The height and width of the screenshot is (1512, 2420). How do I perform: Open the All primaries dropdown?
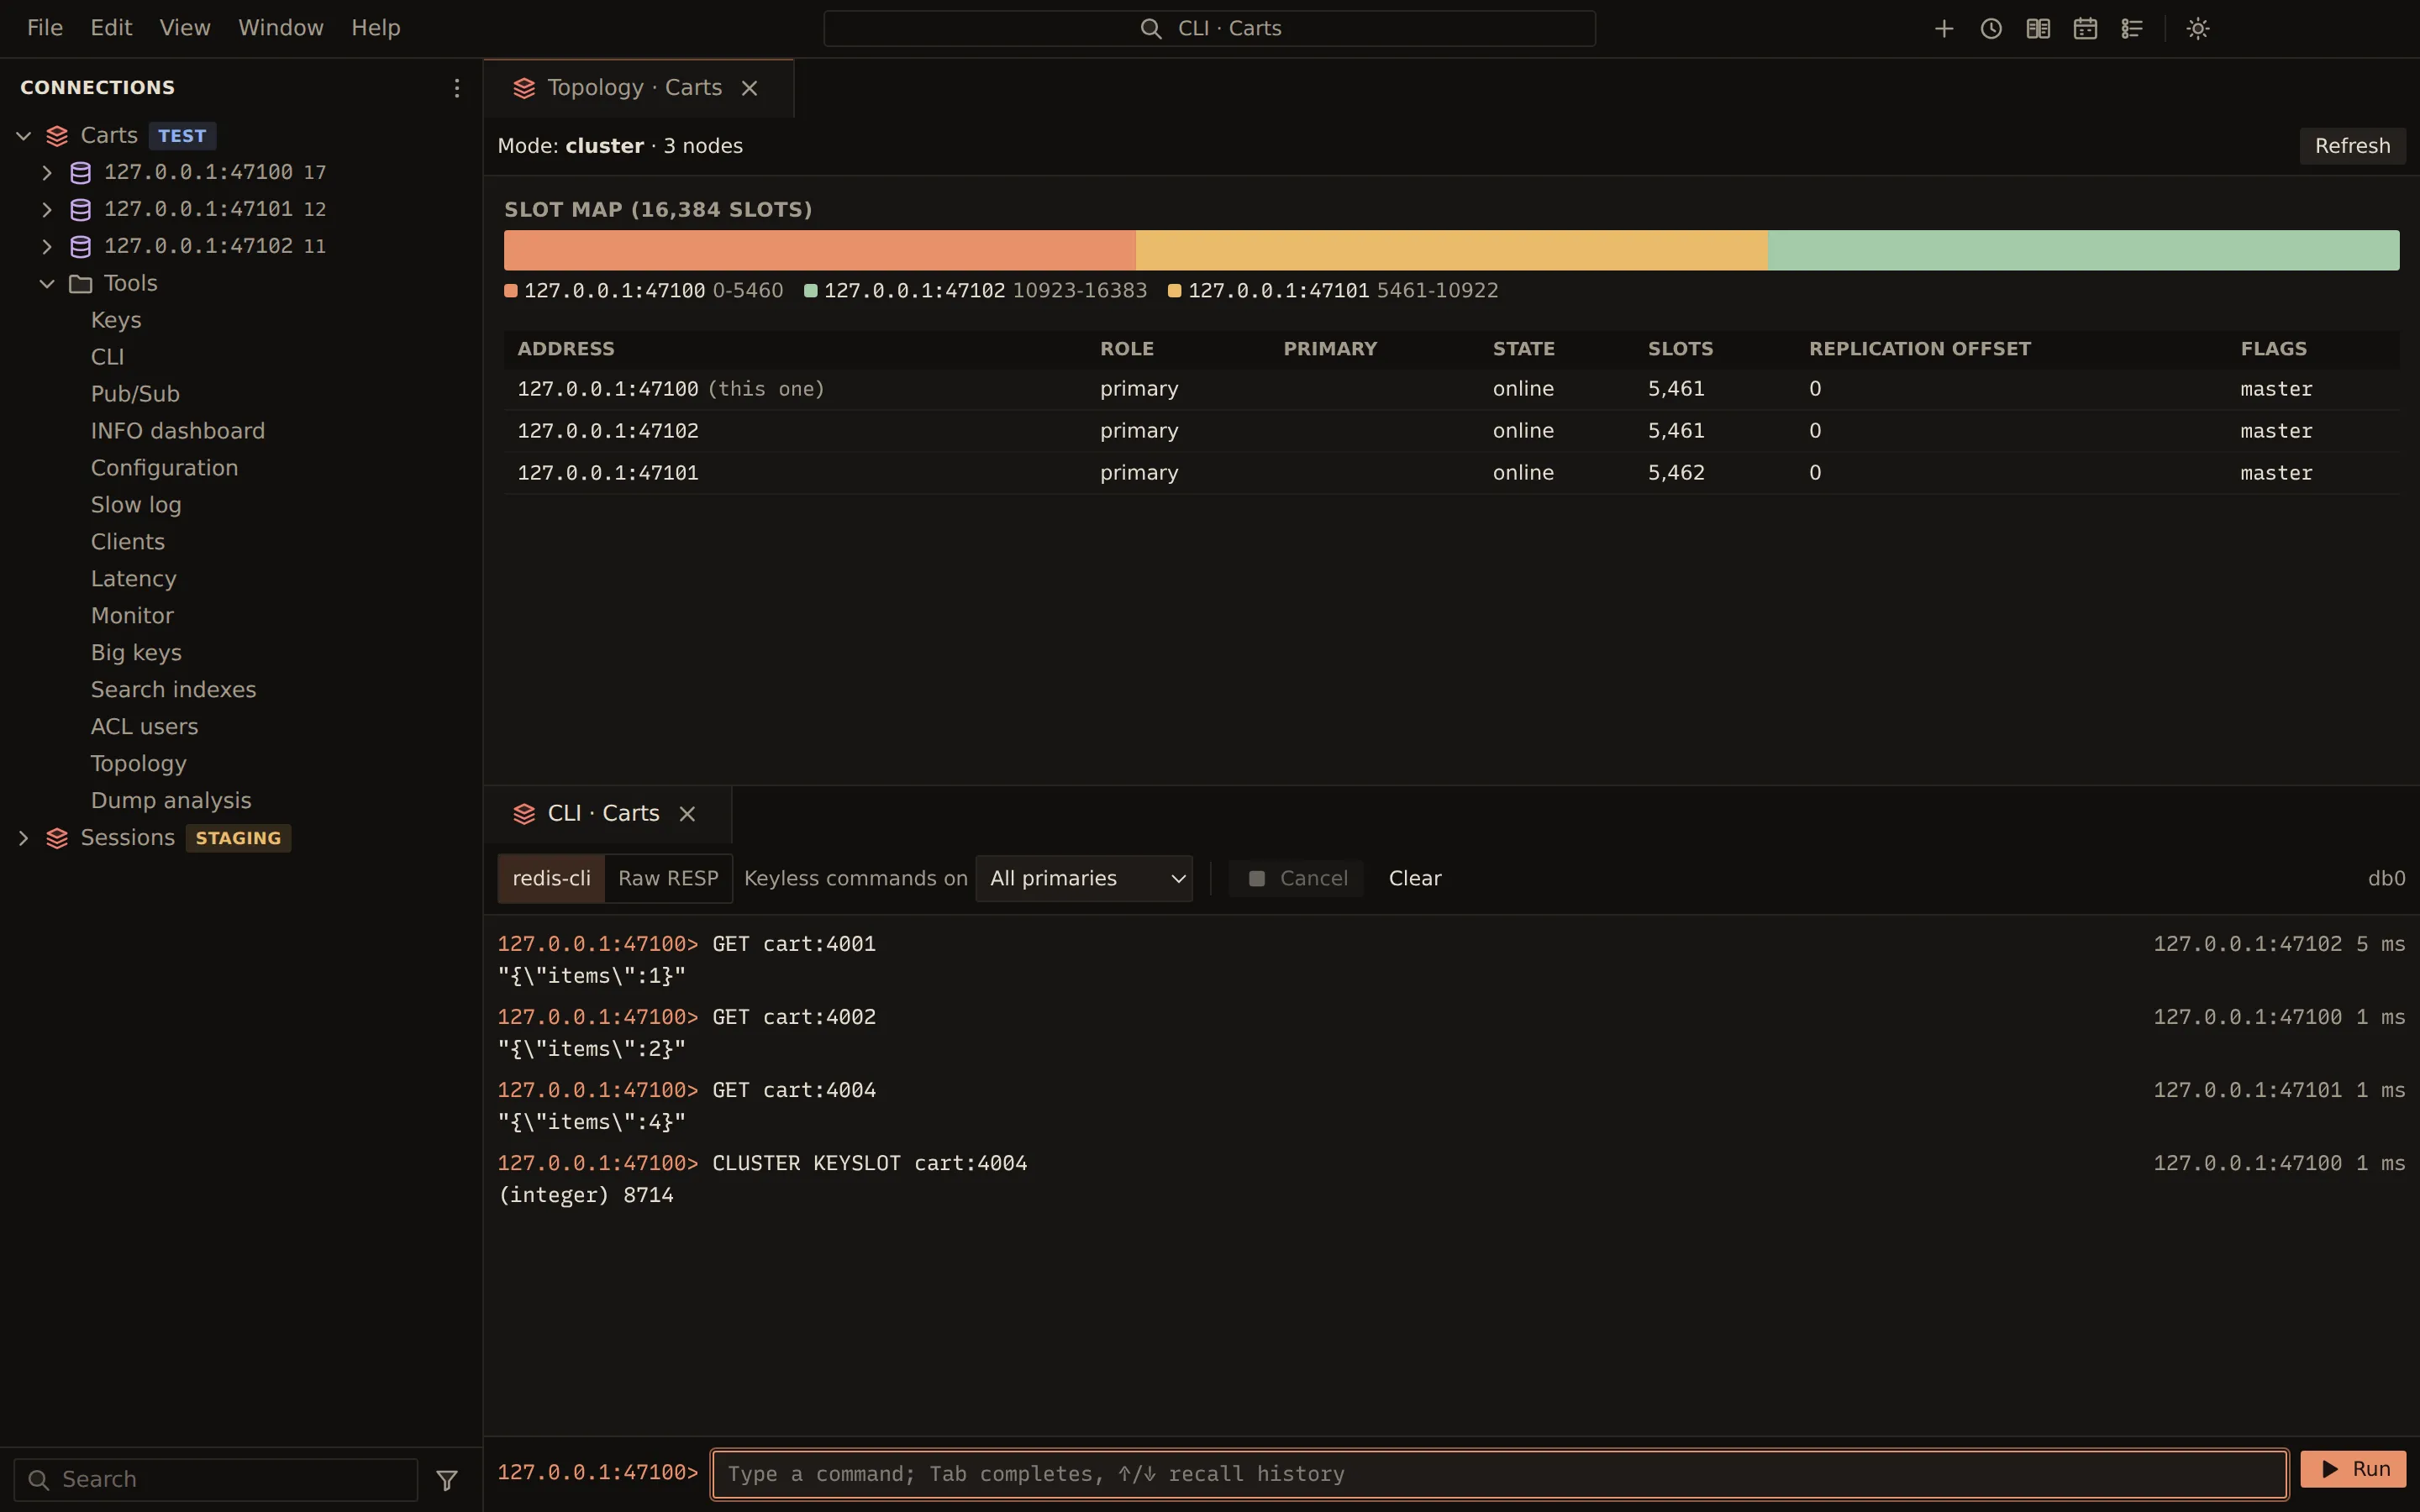point(1084,878)
